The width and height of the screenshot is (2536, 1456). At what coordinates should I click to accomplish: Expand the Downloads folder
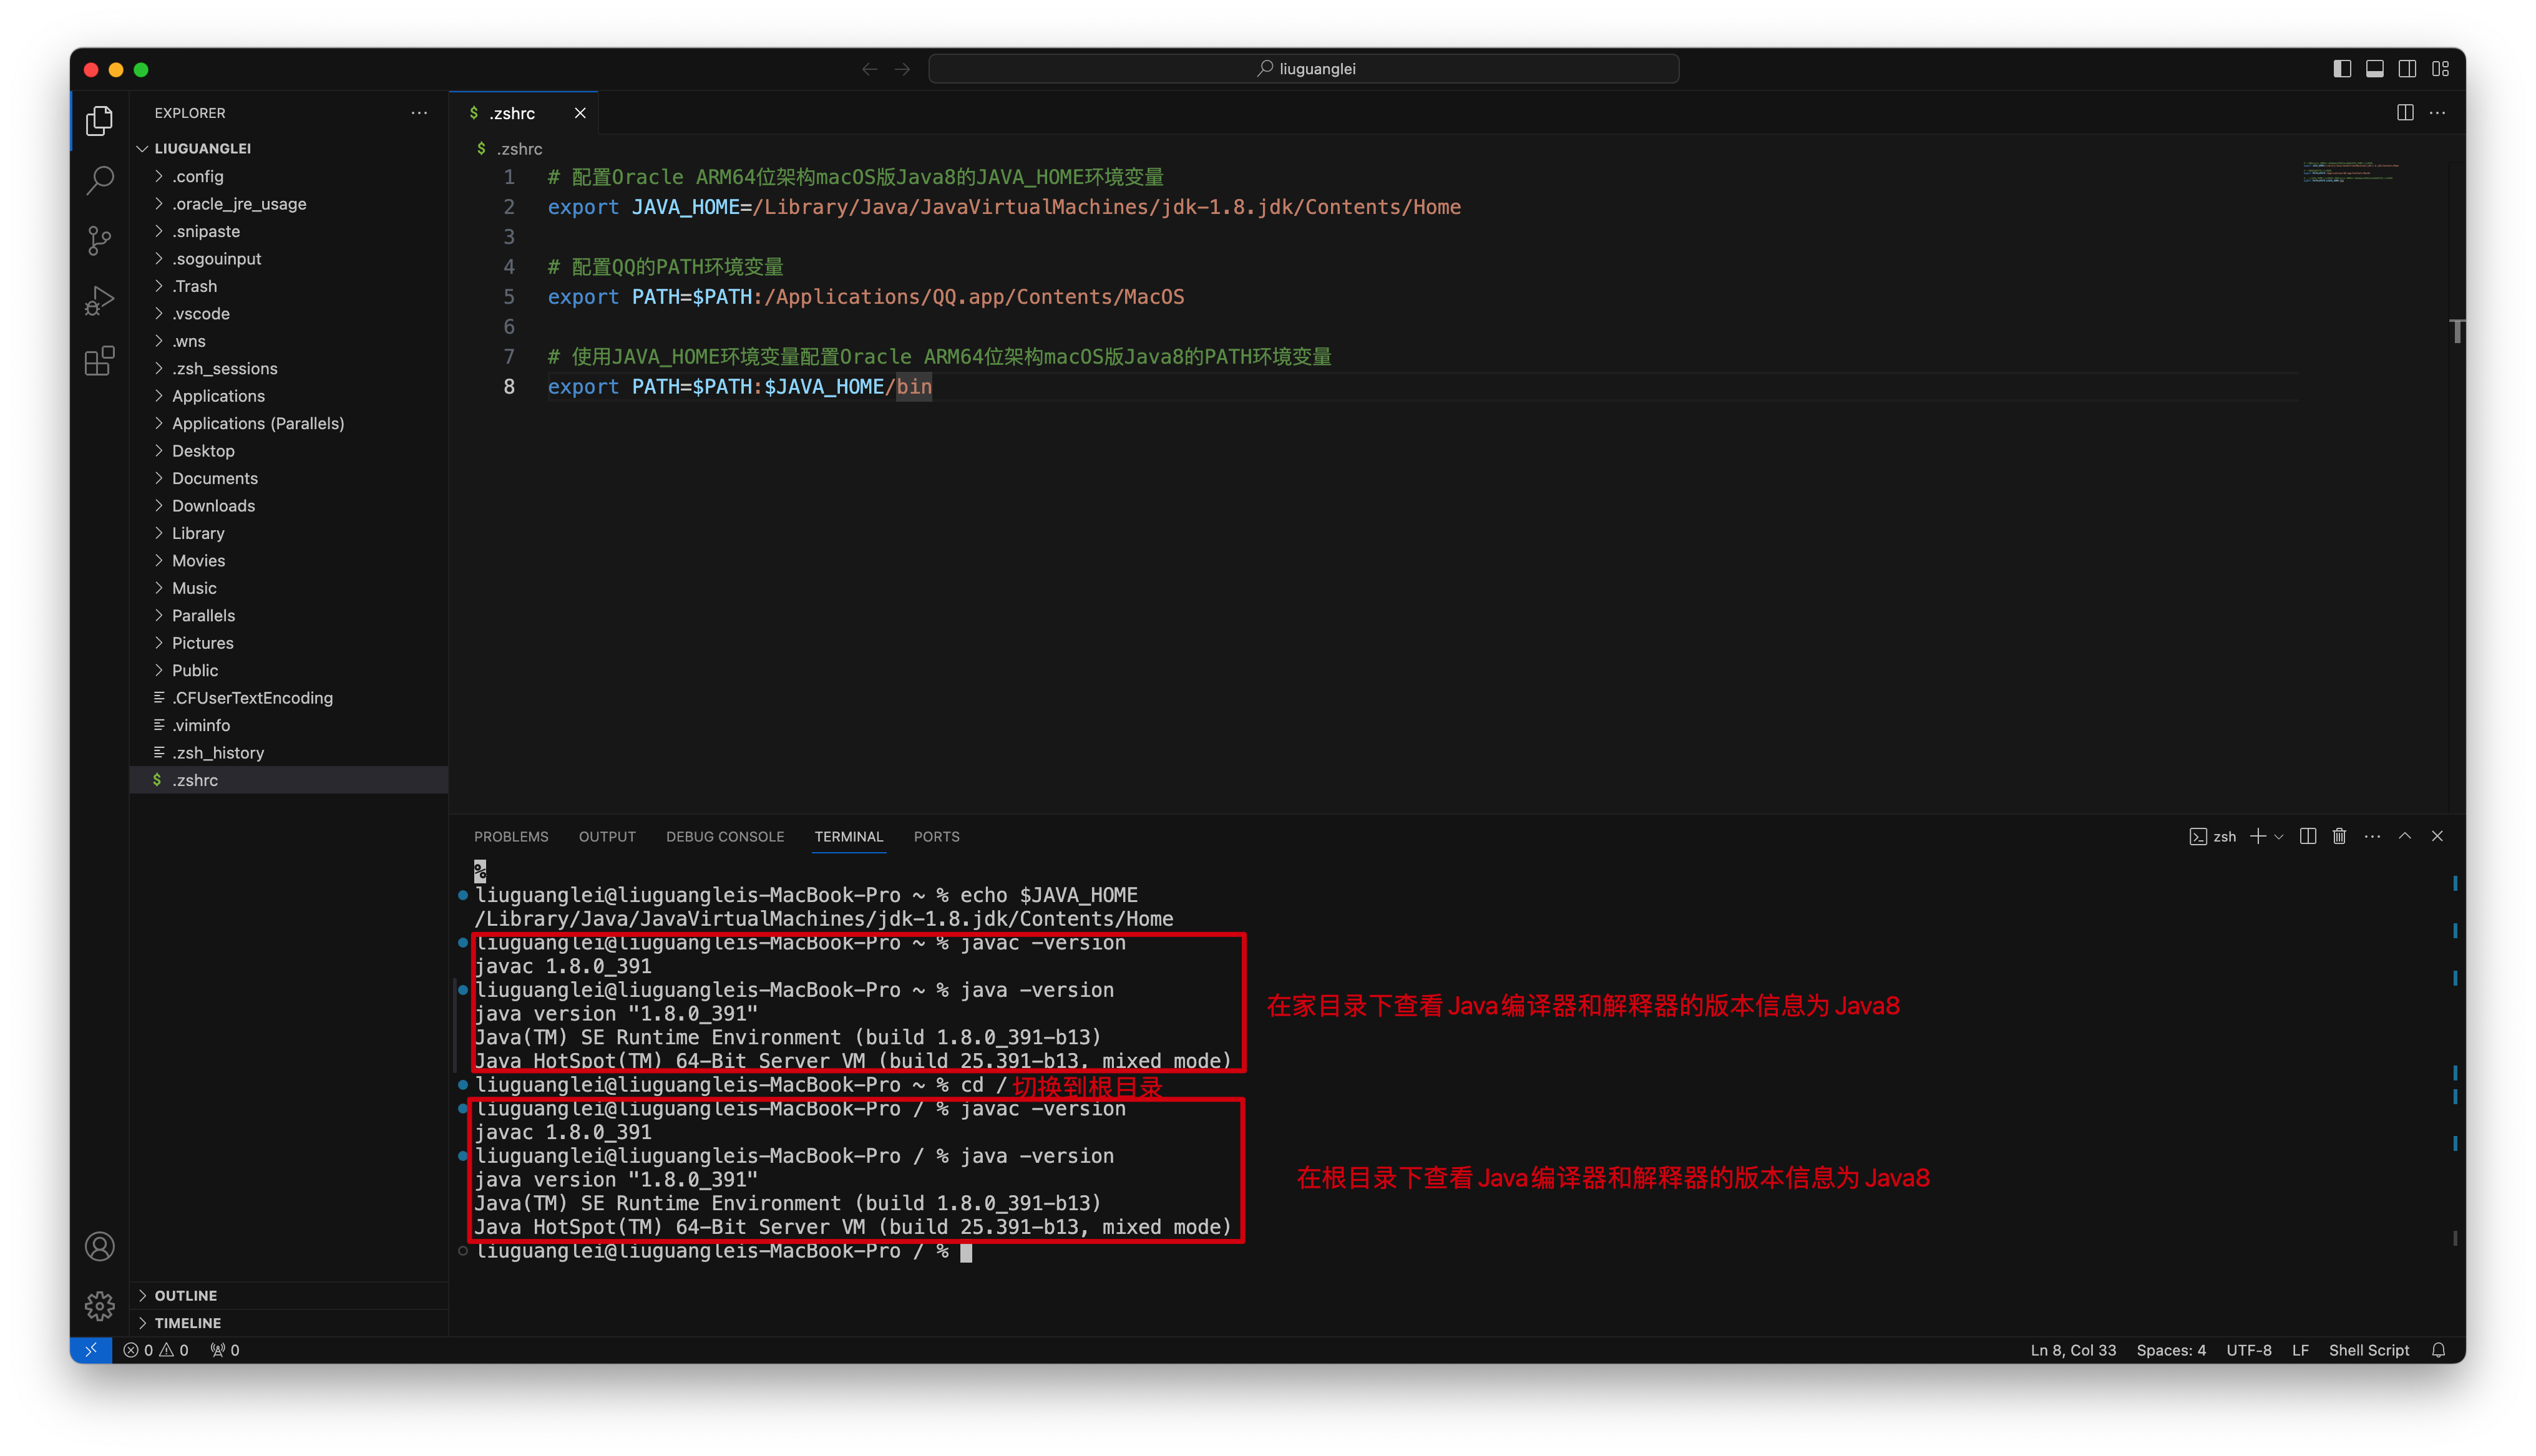click(x=290, y=506)
